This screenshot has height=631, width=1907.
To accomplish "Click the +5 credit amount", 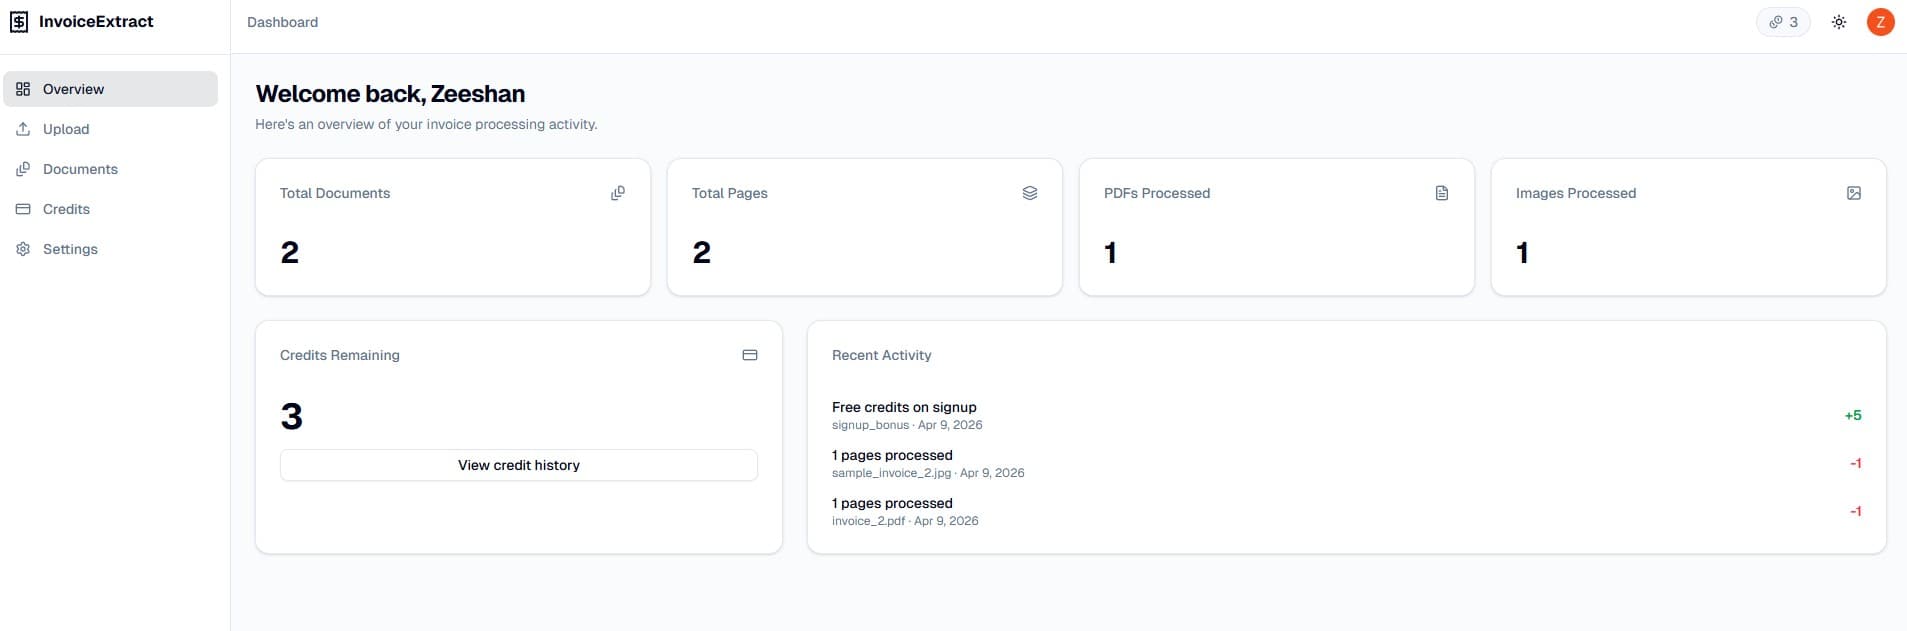I will pos(1853,415).
